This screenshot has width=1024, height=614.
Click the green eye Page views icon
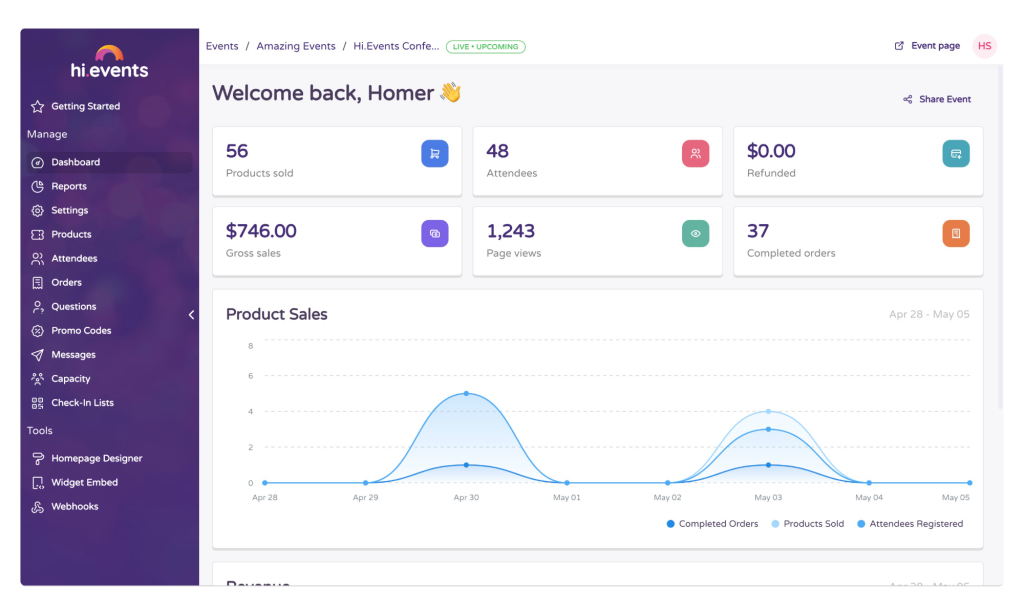(x=695, y=233)
